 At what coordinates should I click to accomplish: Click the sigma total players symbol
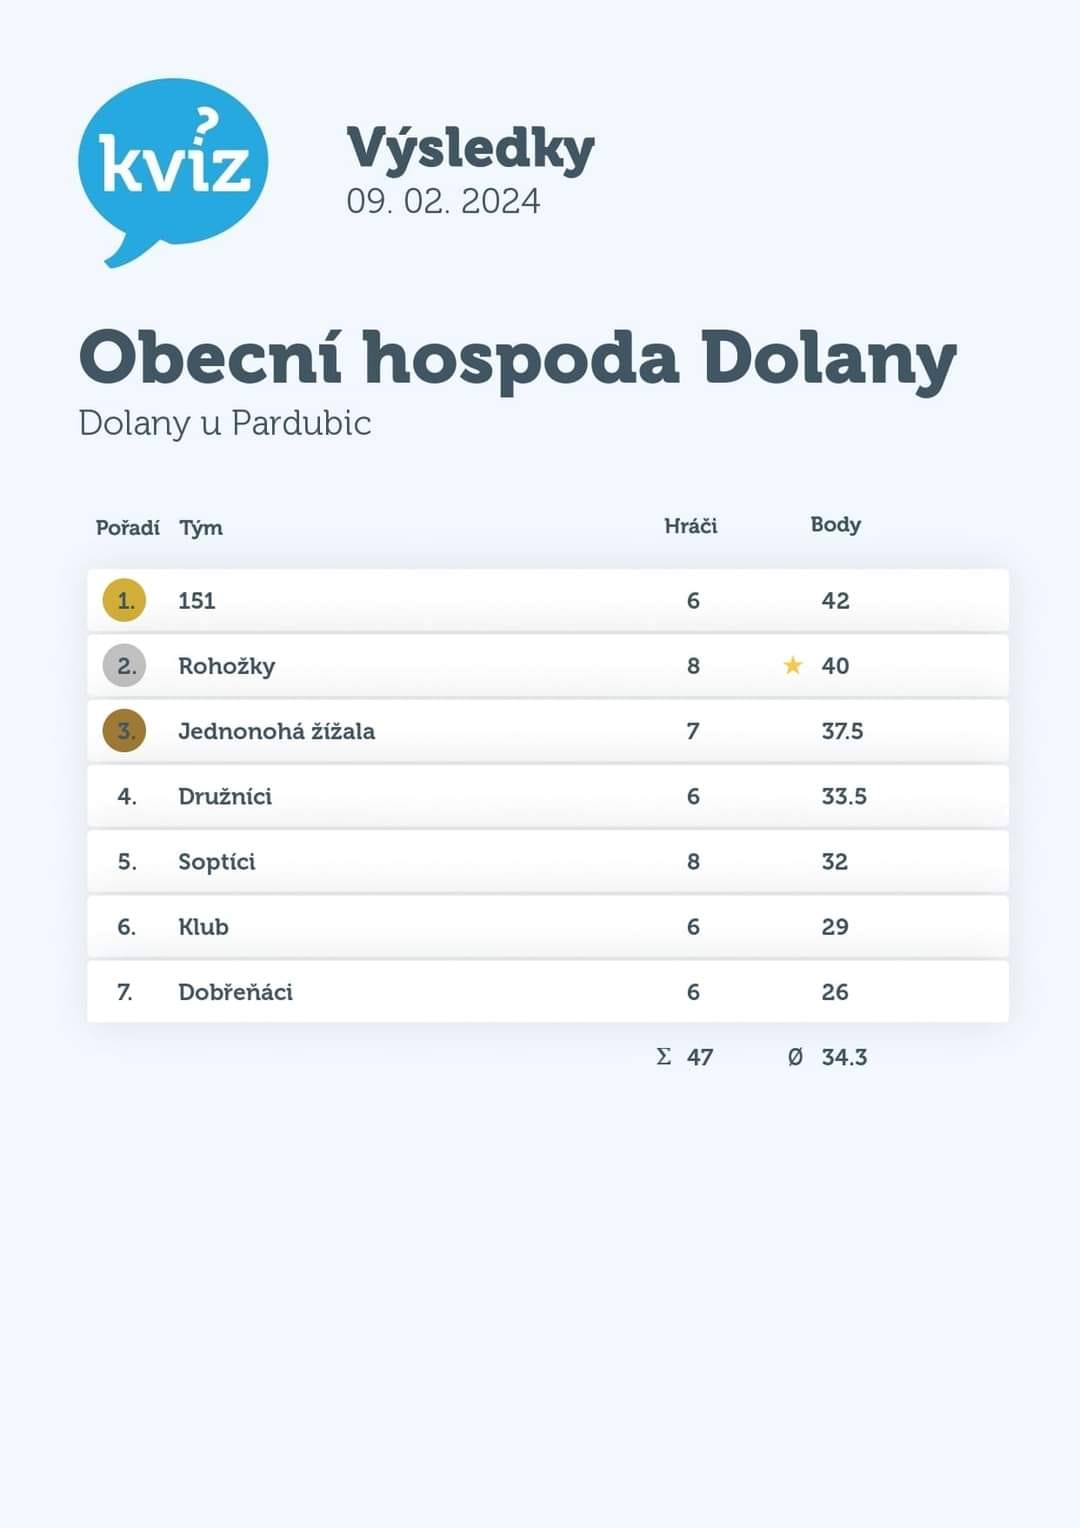click(x=664, y=1057)
